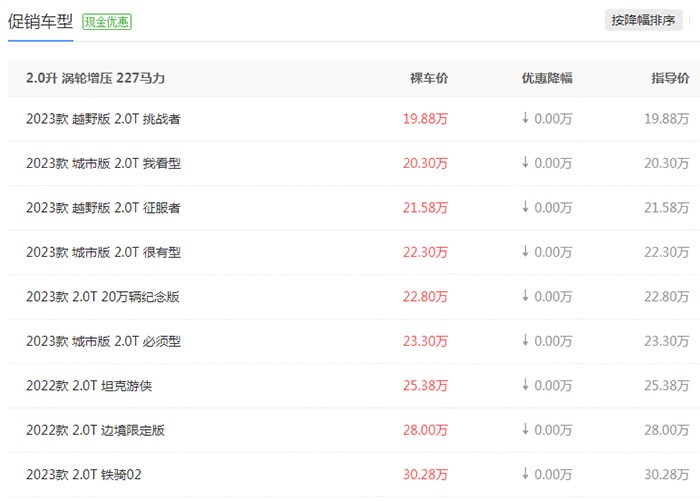Click the gray 20.30万 guide price
The width and height of the screenshot is (700, 501).
667,163
